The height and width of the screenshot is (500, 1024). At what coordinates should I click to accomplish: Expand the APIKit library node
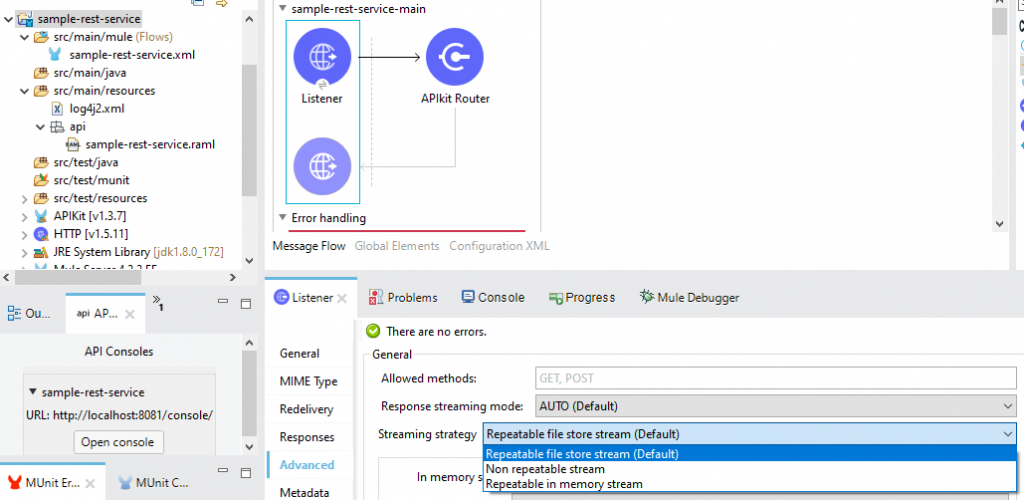click(x=26, y=216)
